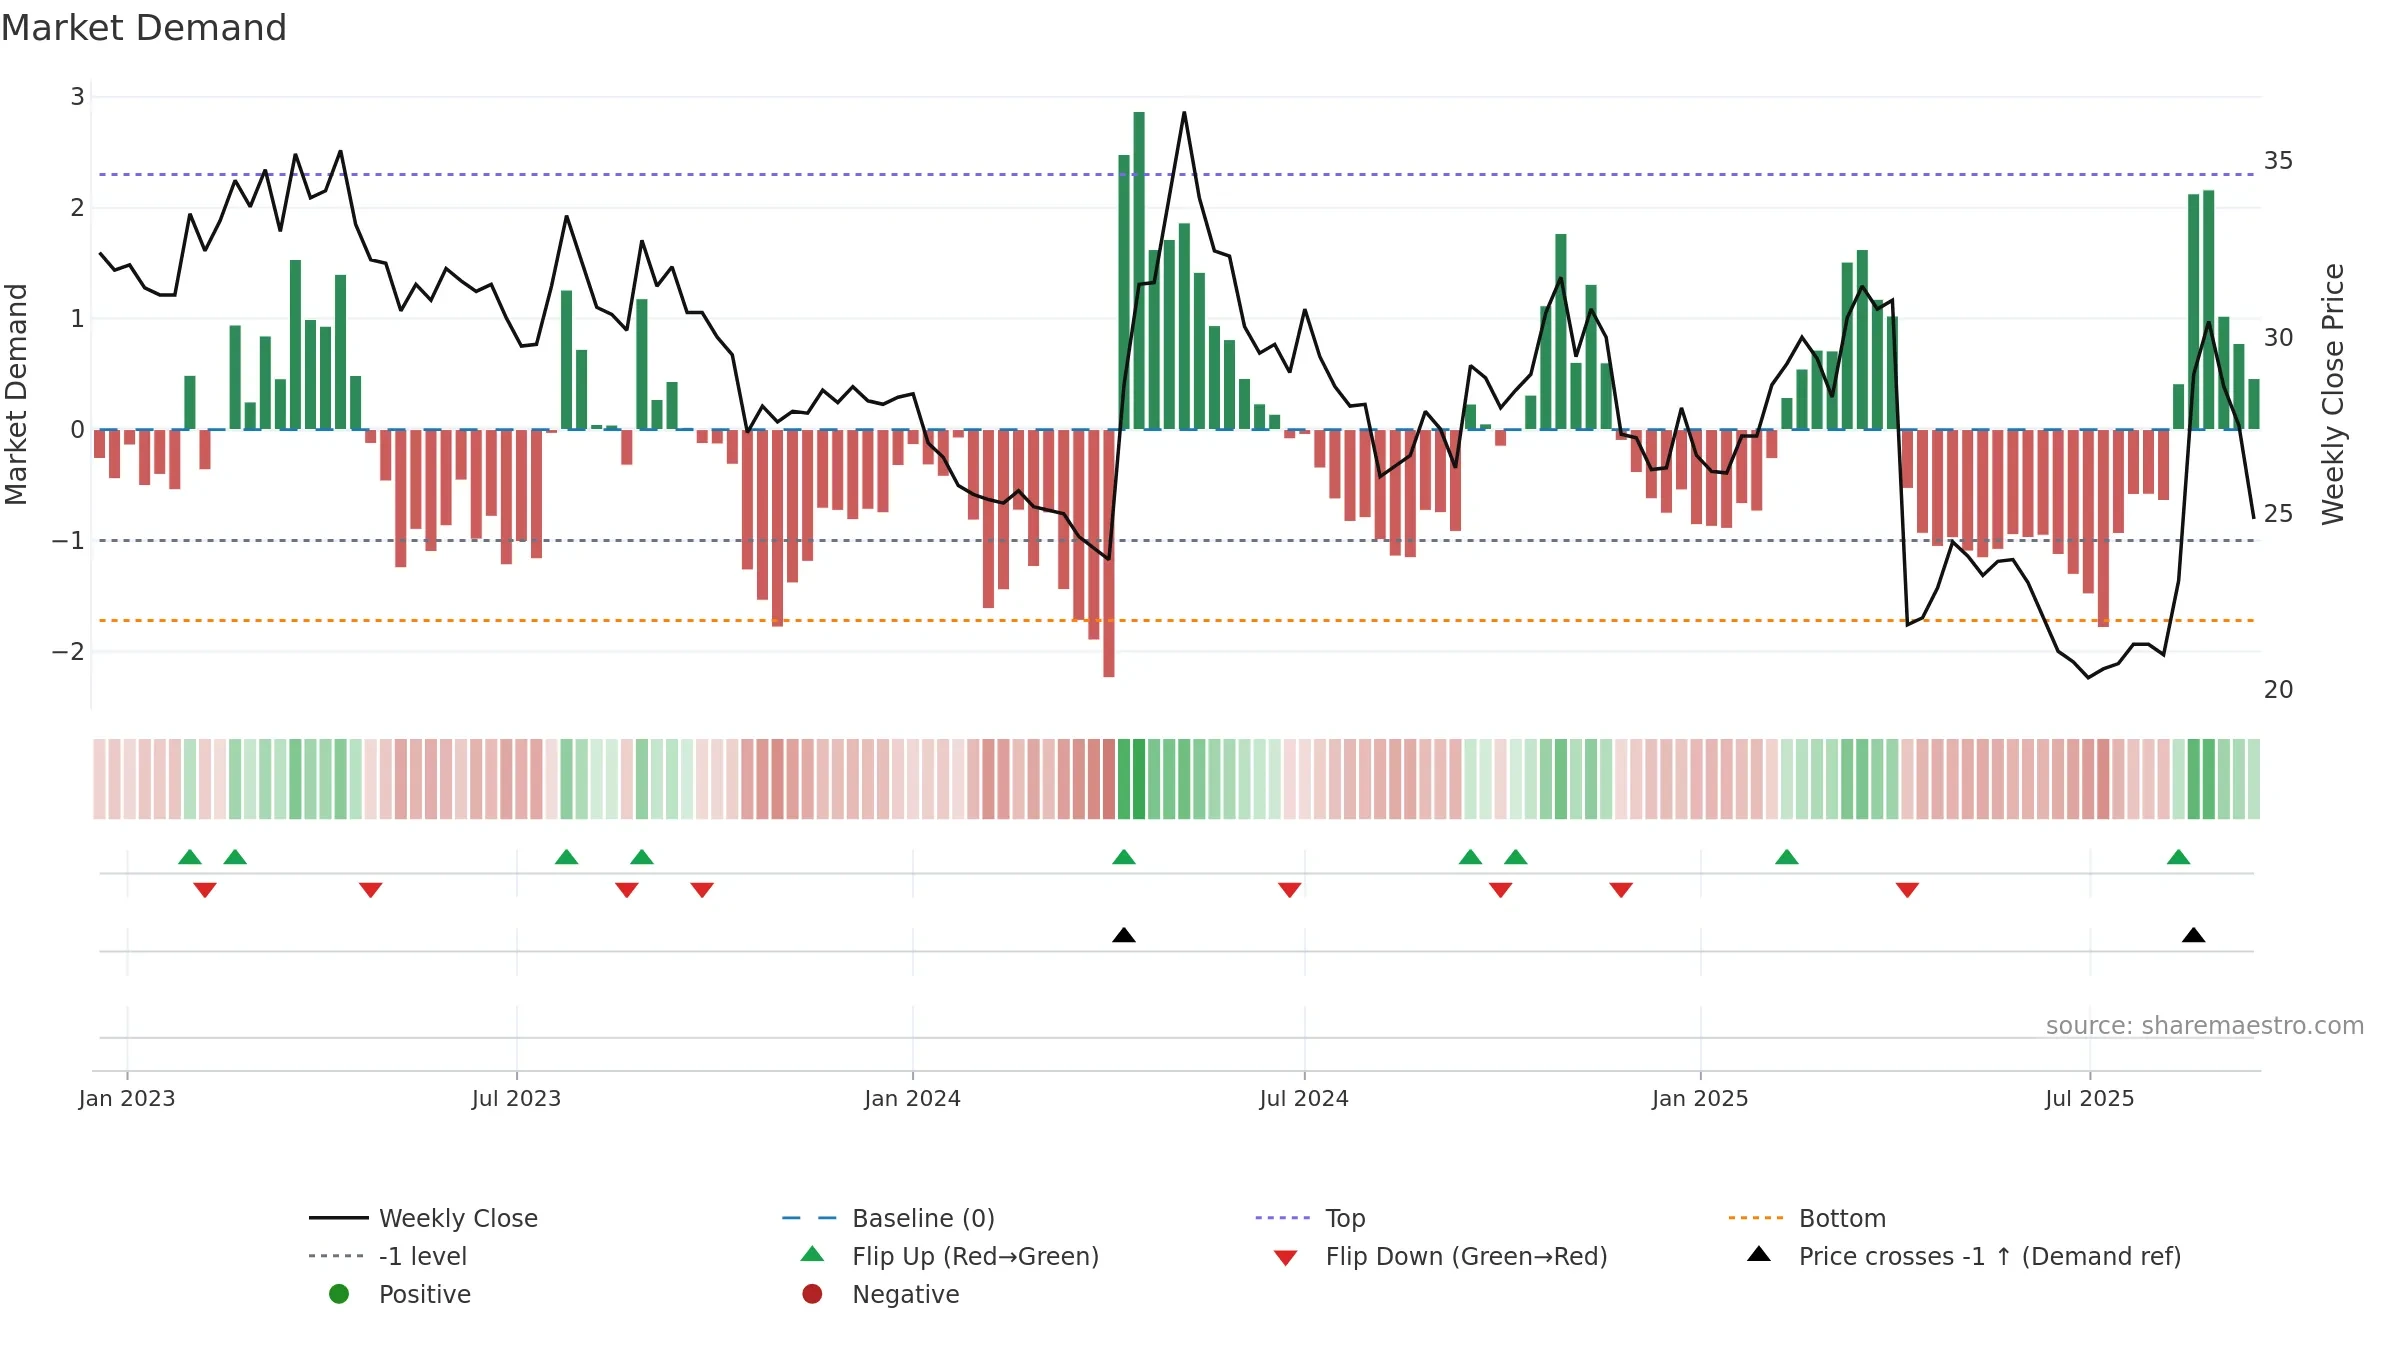Click the Jan 2024 x-axis label

913,1098
